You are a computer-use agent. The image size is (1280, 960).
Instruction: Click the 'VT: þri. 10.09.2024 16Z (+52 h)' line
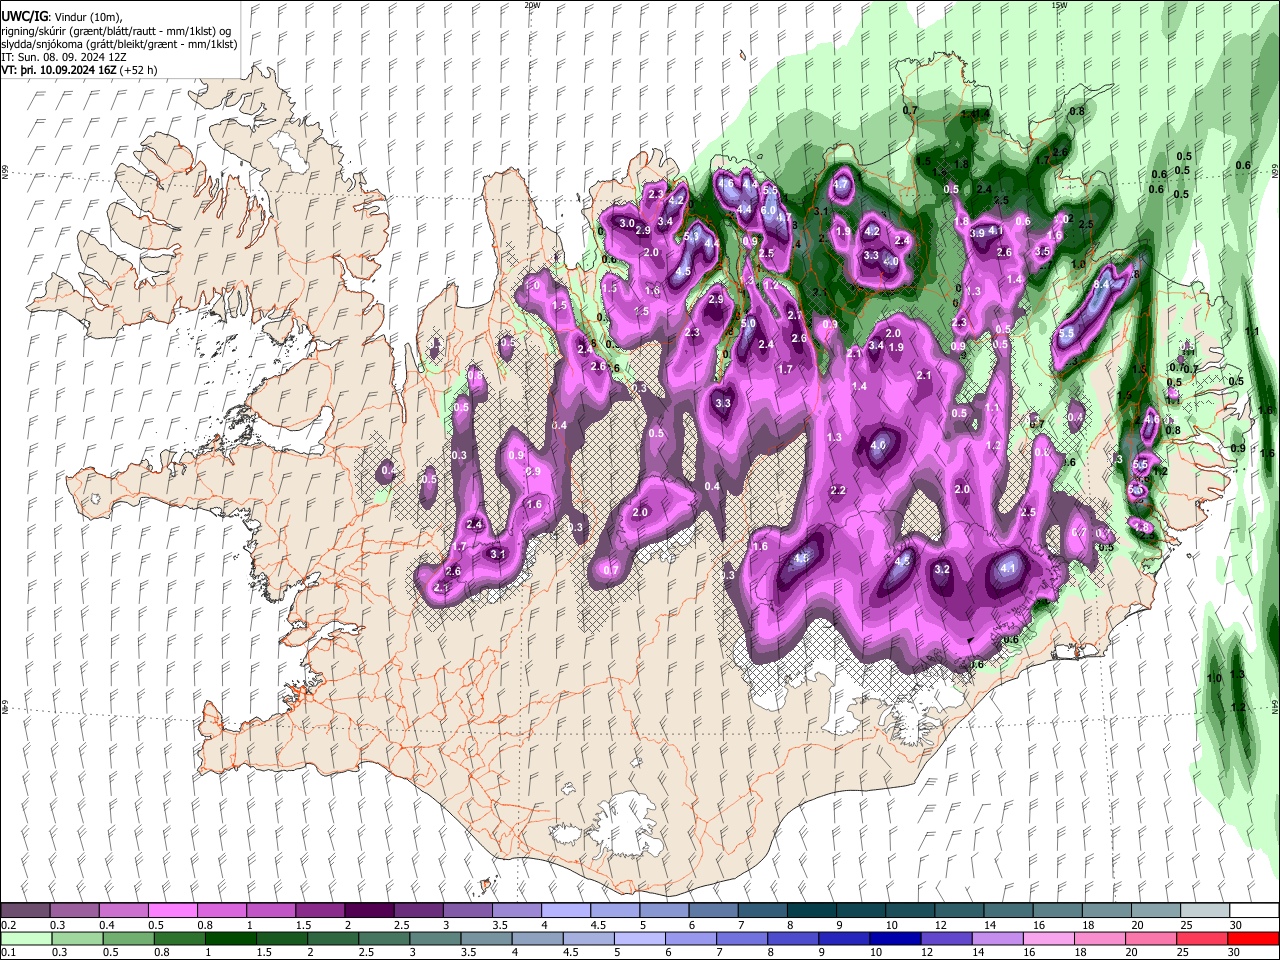(79, 70)
